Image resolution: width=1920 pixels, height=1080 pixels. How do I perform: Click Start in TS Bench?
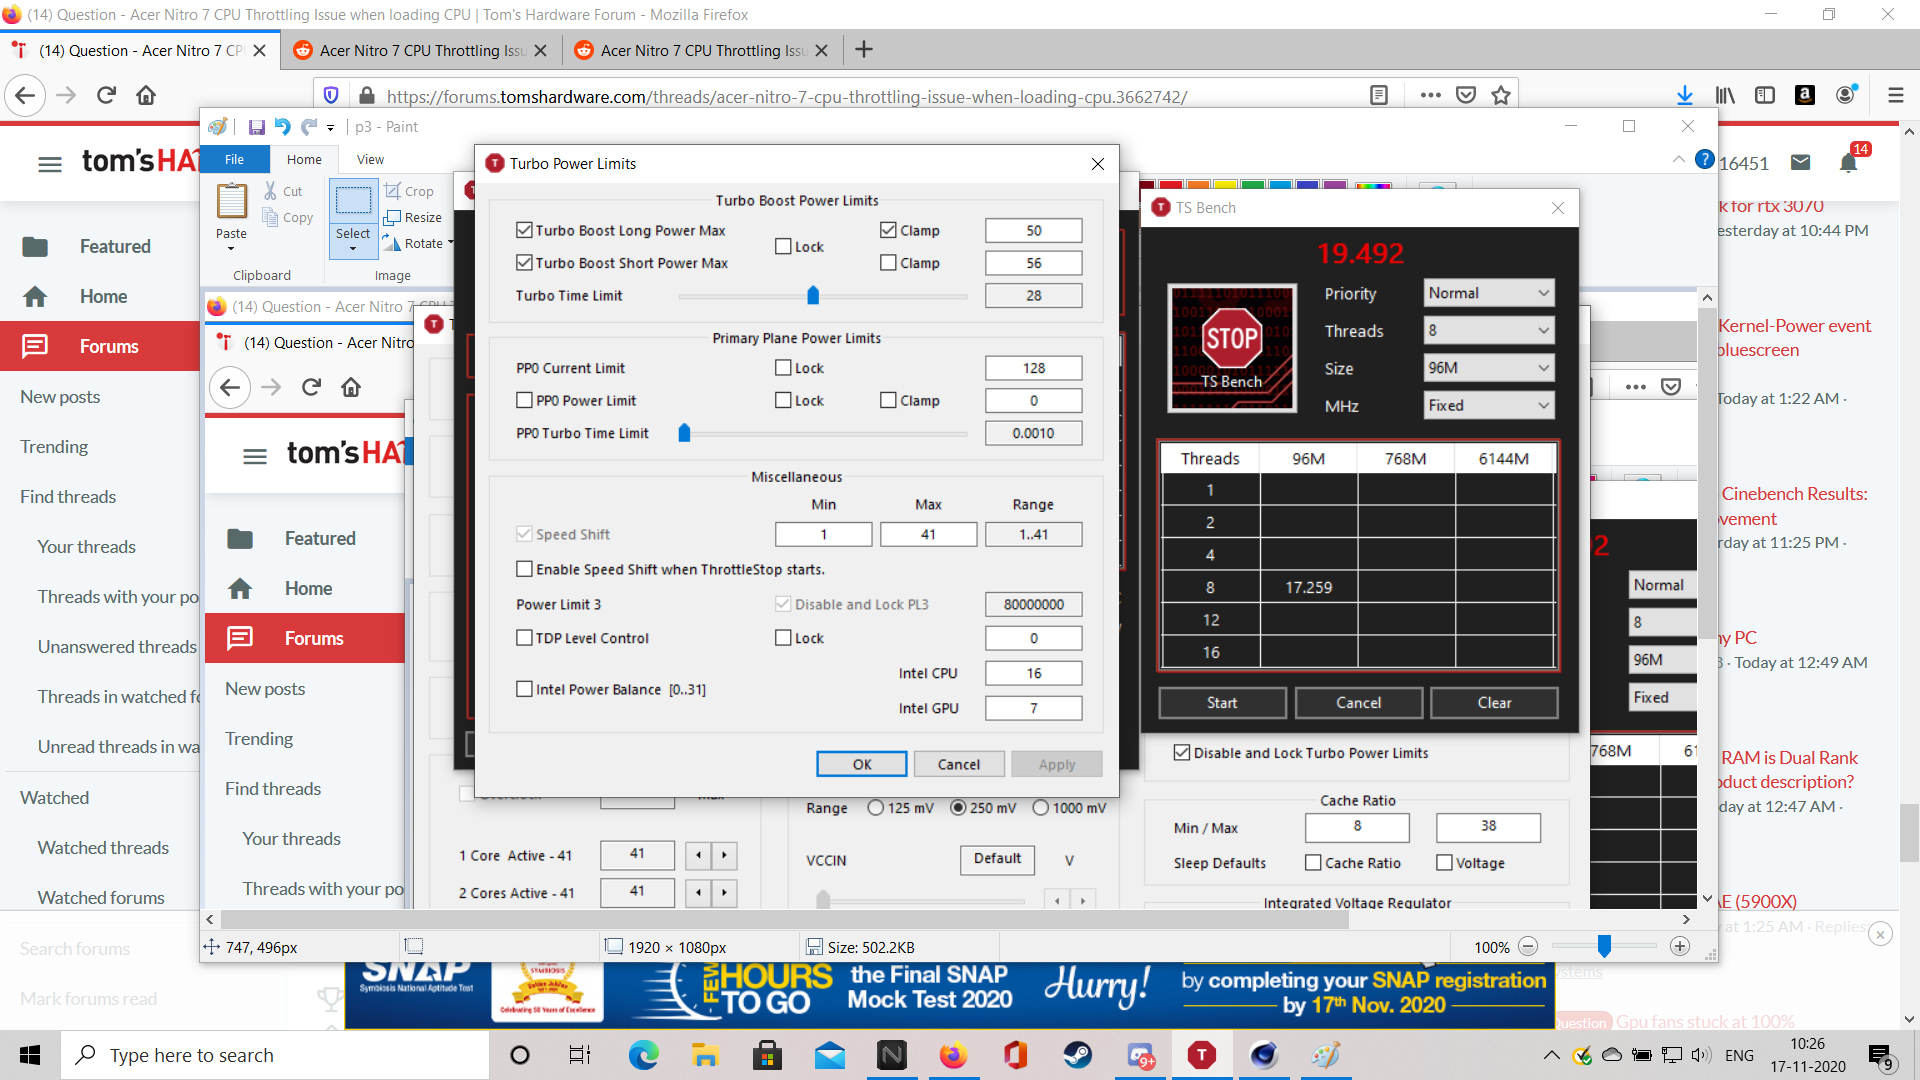(1222, 703)
